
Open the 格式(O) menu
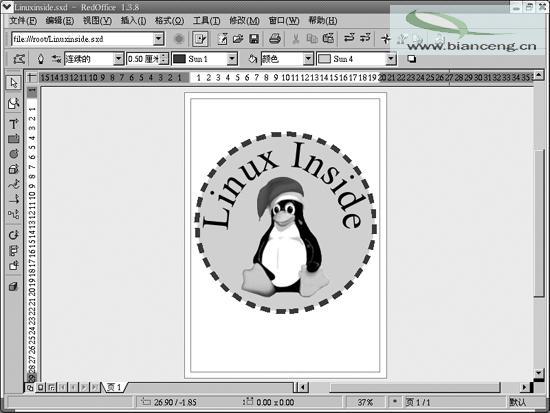(169, 21)
